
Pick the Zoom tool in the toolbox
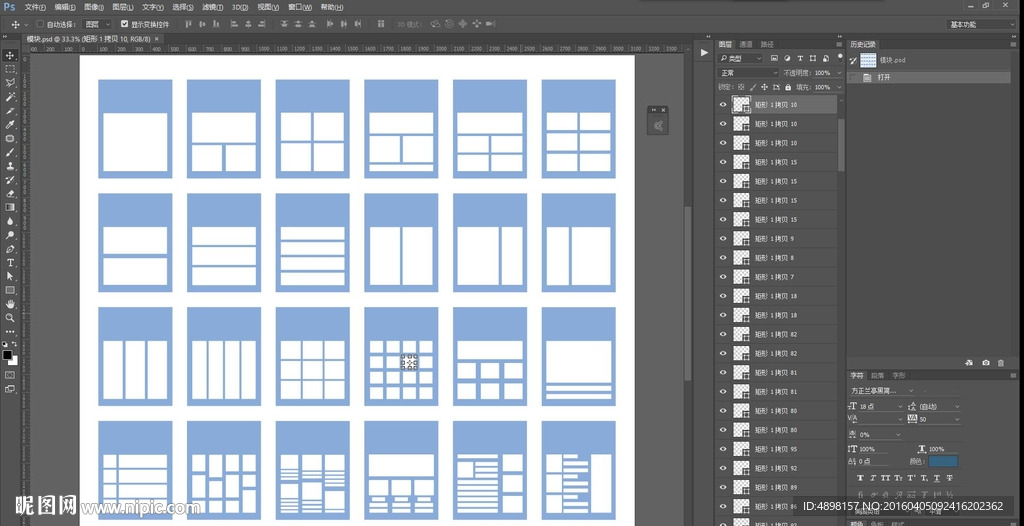point(10,317)
